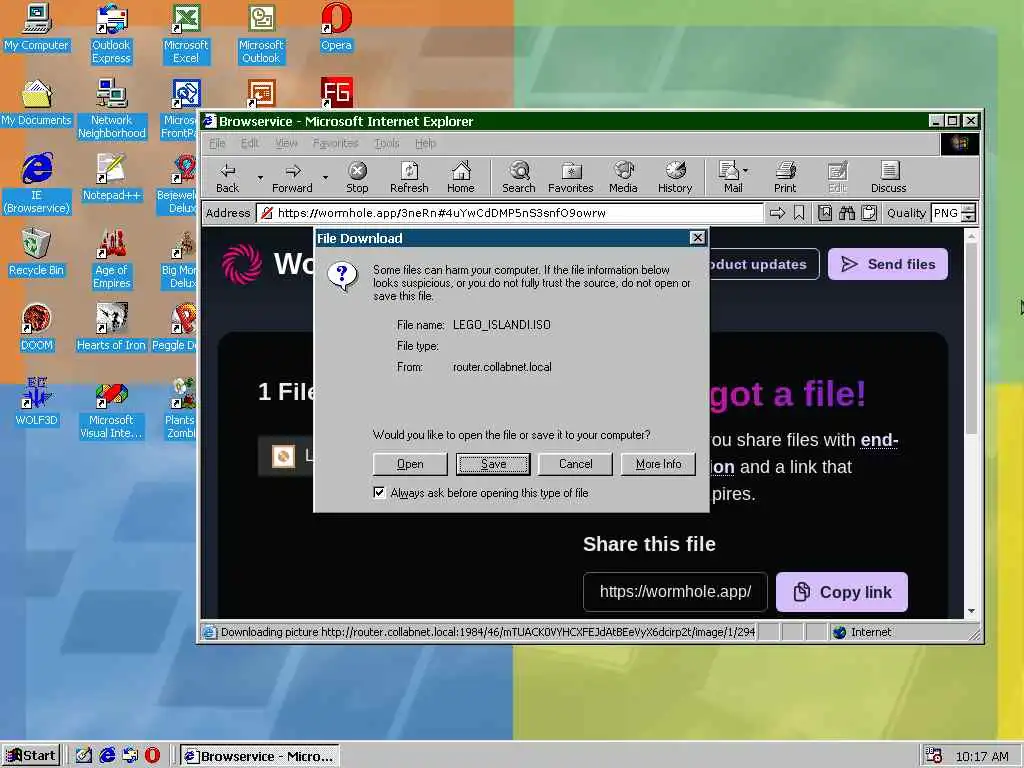
Task: Click the address bar URL field
Action: click(x=509, y=213)
